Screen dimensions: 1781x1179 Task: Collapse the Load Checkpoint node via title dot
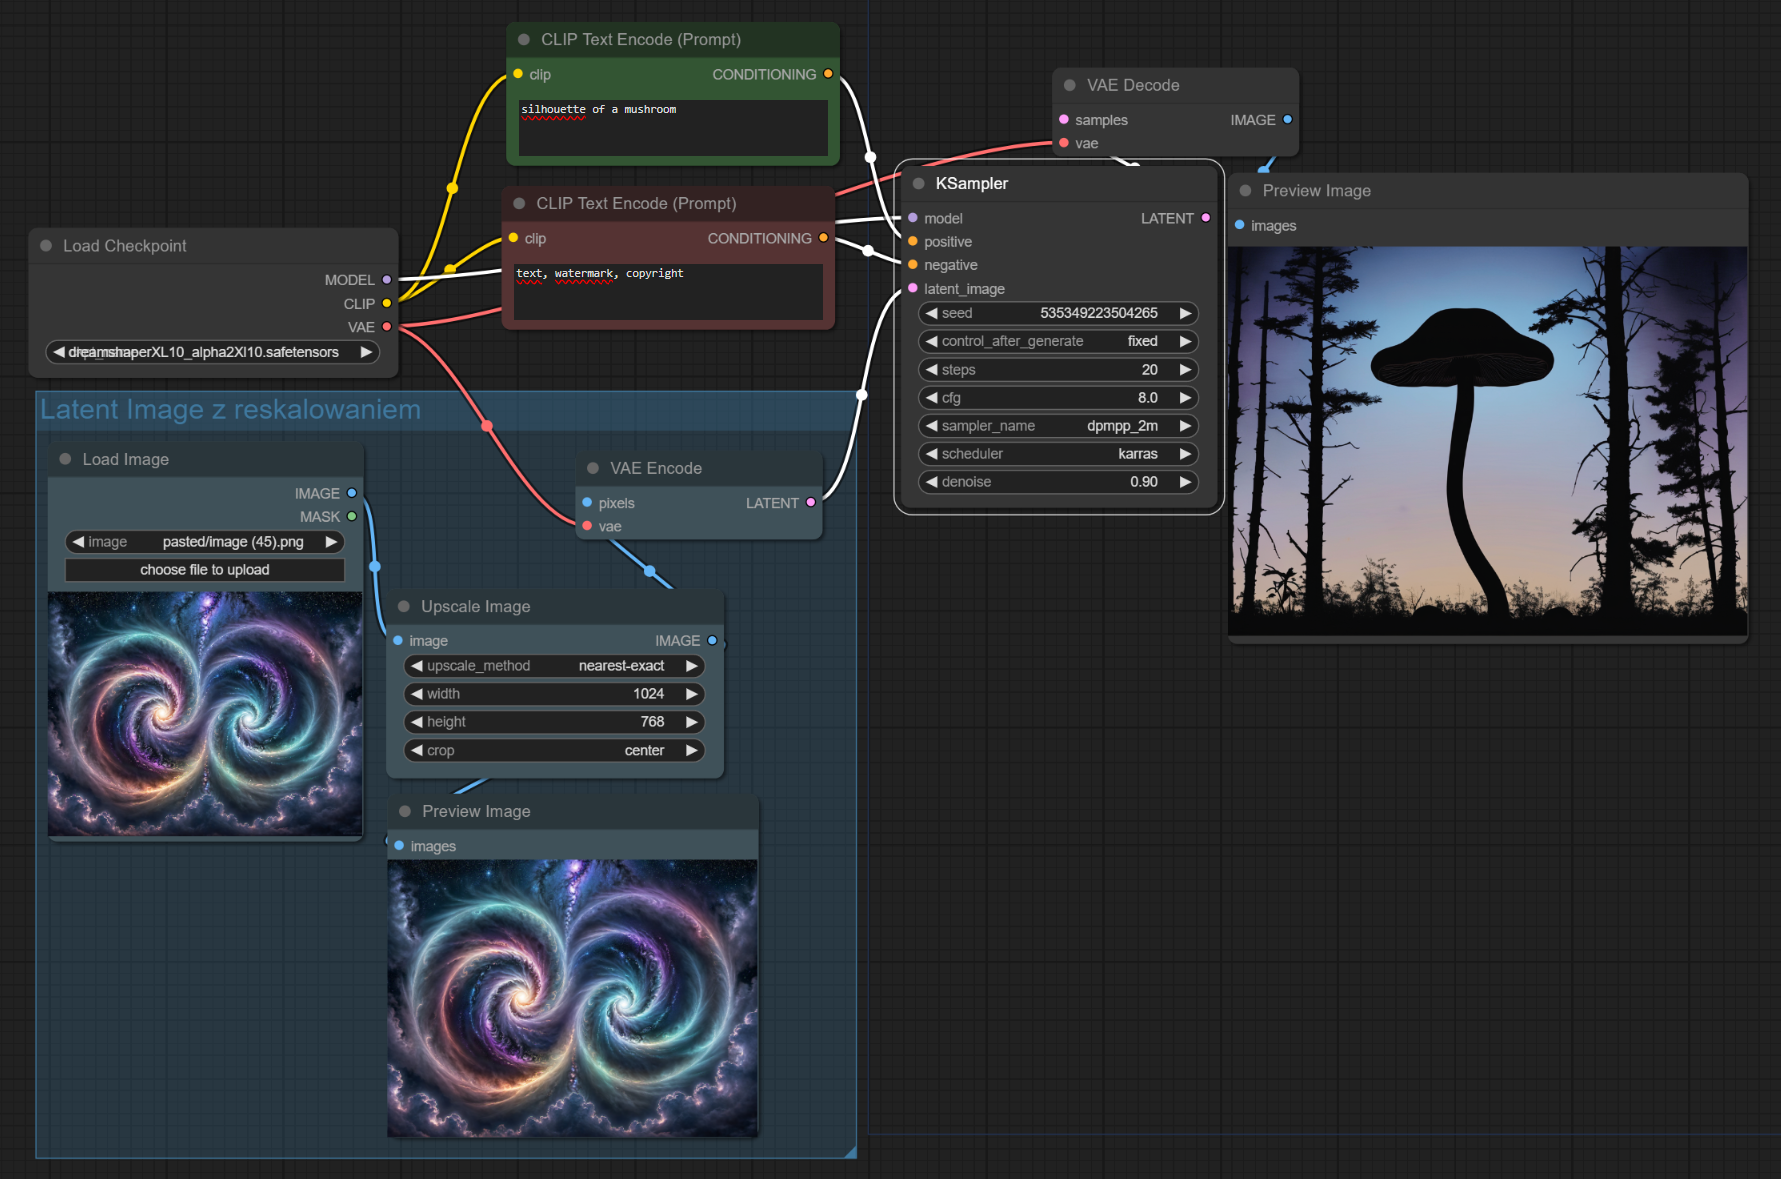(x=46, y=246)
